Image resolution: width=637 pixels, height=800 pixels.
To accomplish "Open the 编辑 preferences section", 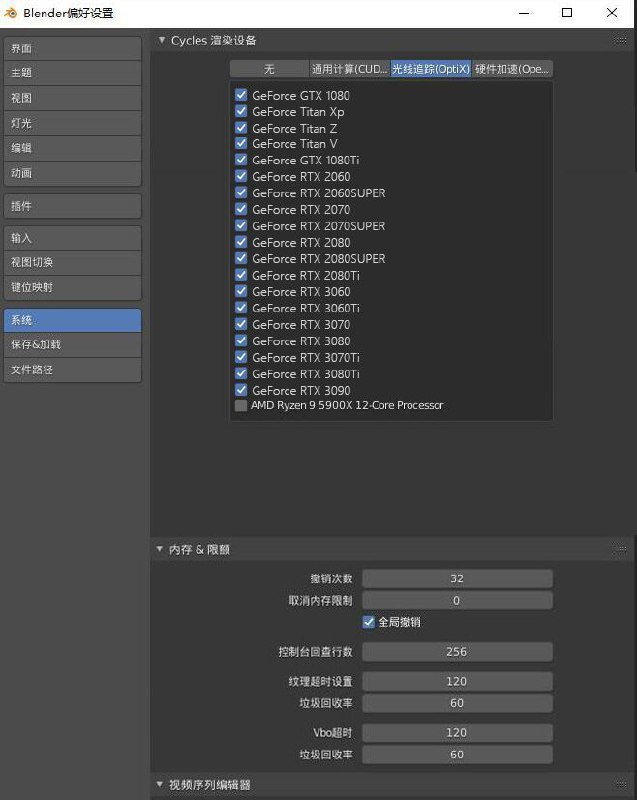I will point(72,148).
